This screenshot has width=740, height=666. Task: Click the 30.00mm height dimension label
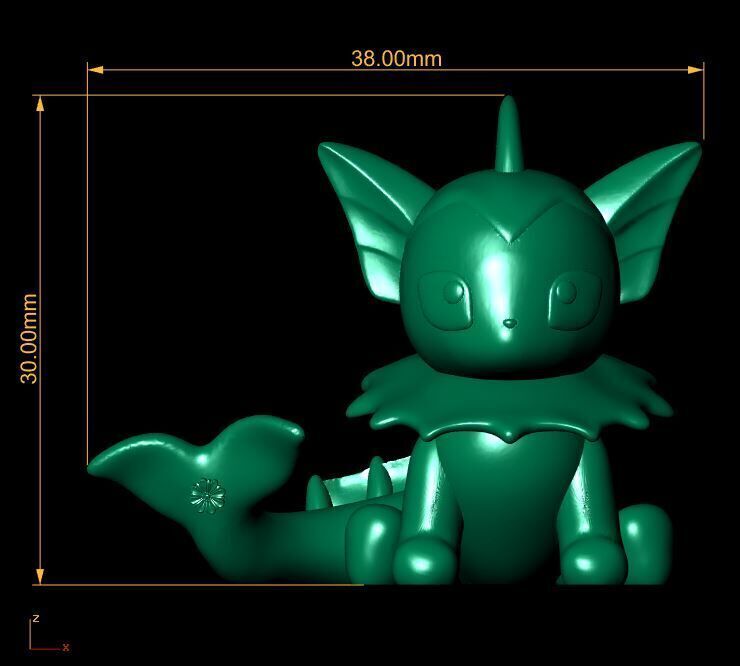point(29,338)
